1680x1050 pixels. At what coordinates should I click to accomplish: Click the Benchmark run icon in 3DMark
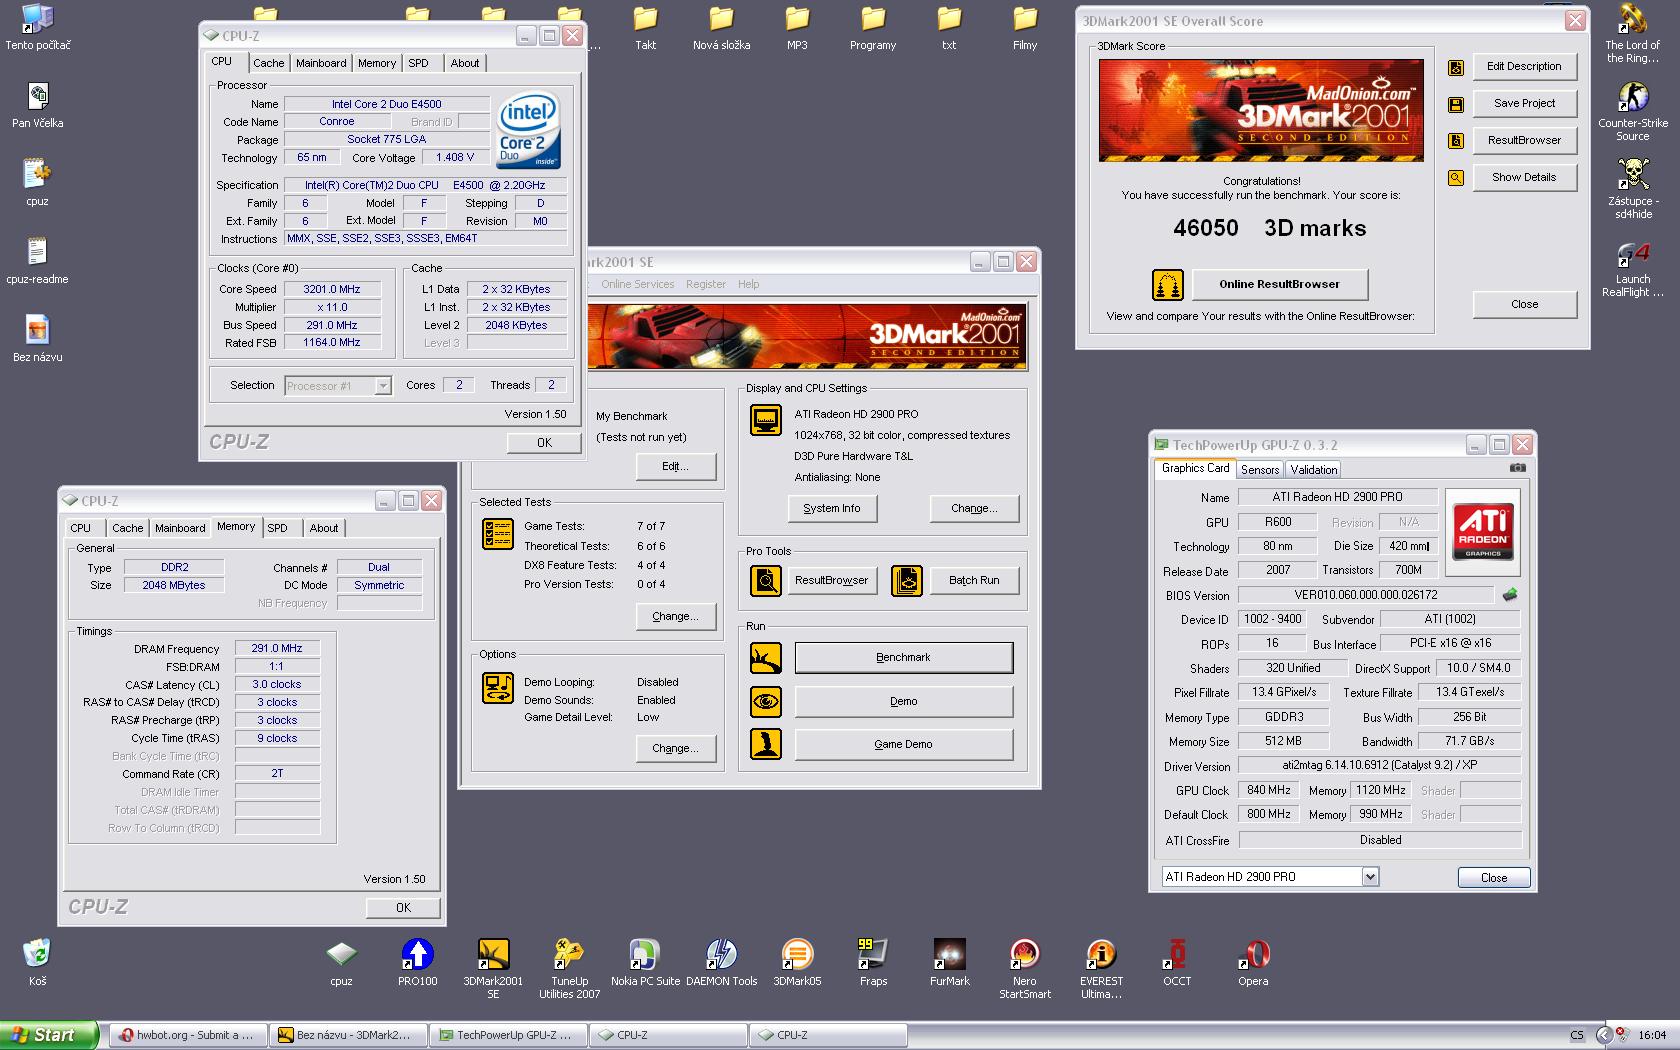766,658
